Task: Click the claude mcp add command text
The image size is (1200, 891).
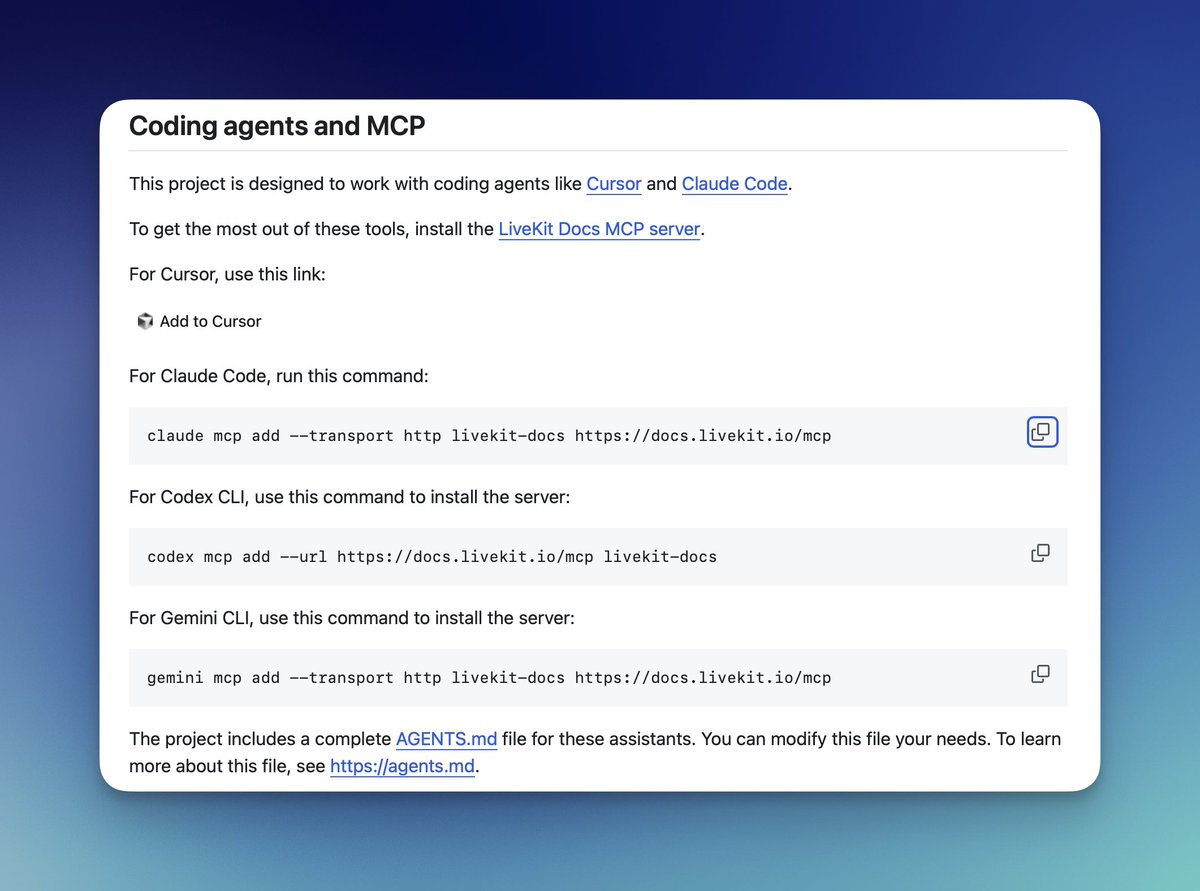Action: point(489,436)
